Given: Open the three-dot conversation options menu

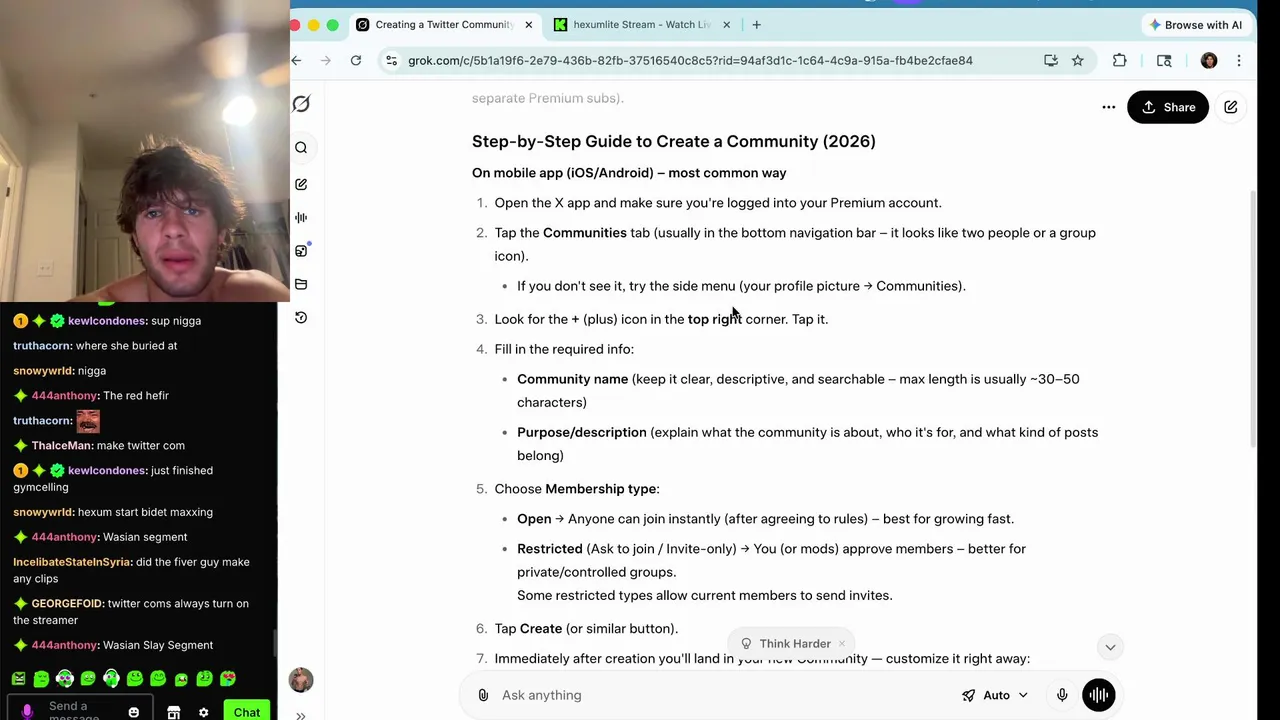Looking at the screenshot, I should [x=1108, y=107].
